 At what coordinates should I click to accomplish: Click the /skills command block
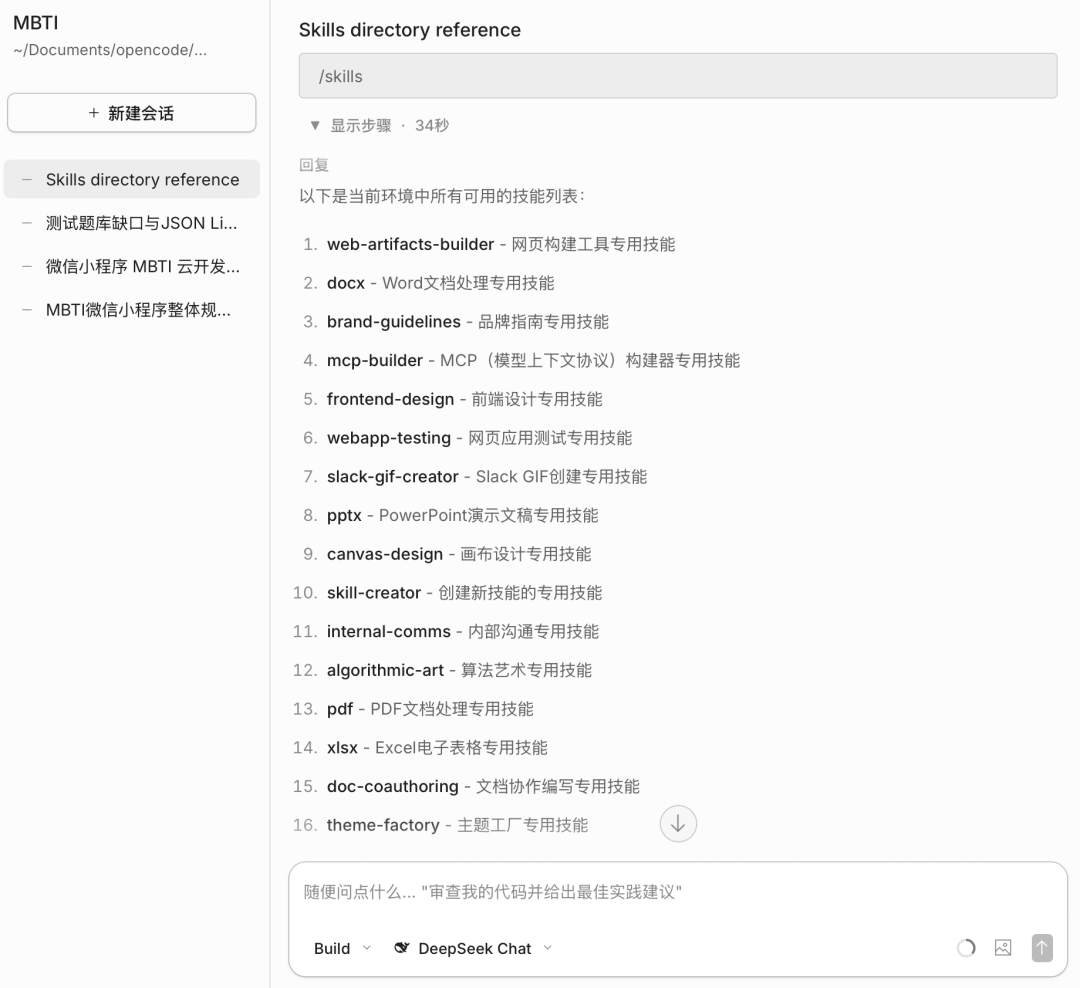[678, 75]
